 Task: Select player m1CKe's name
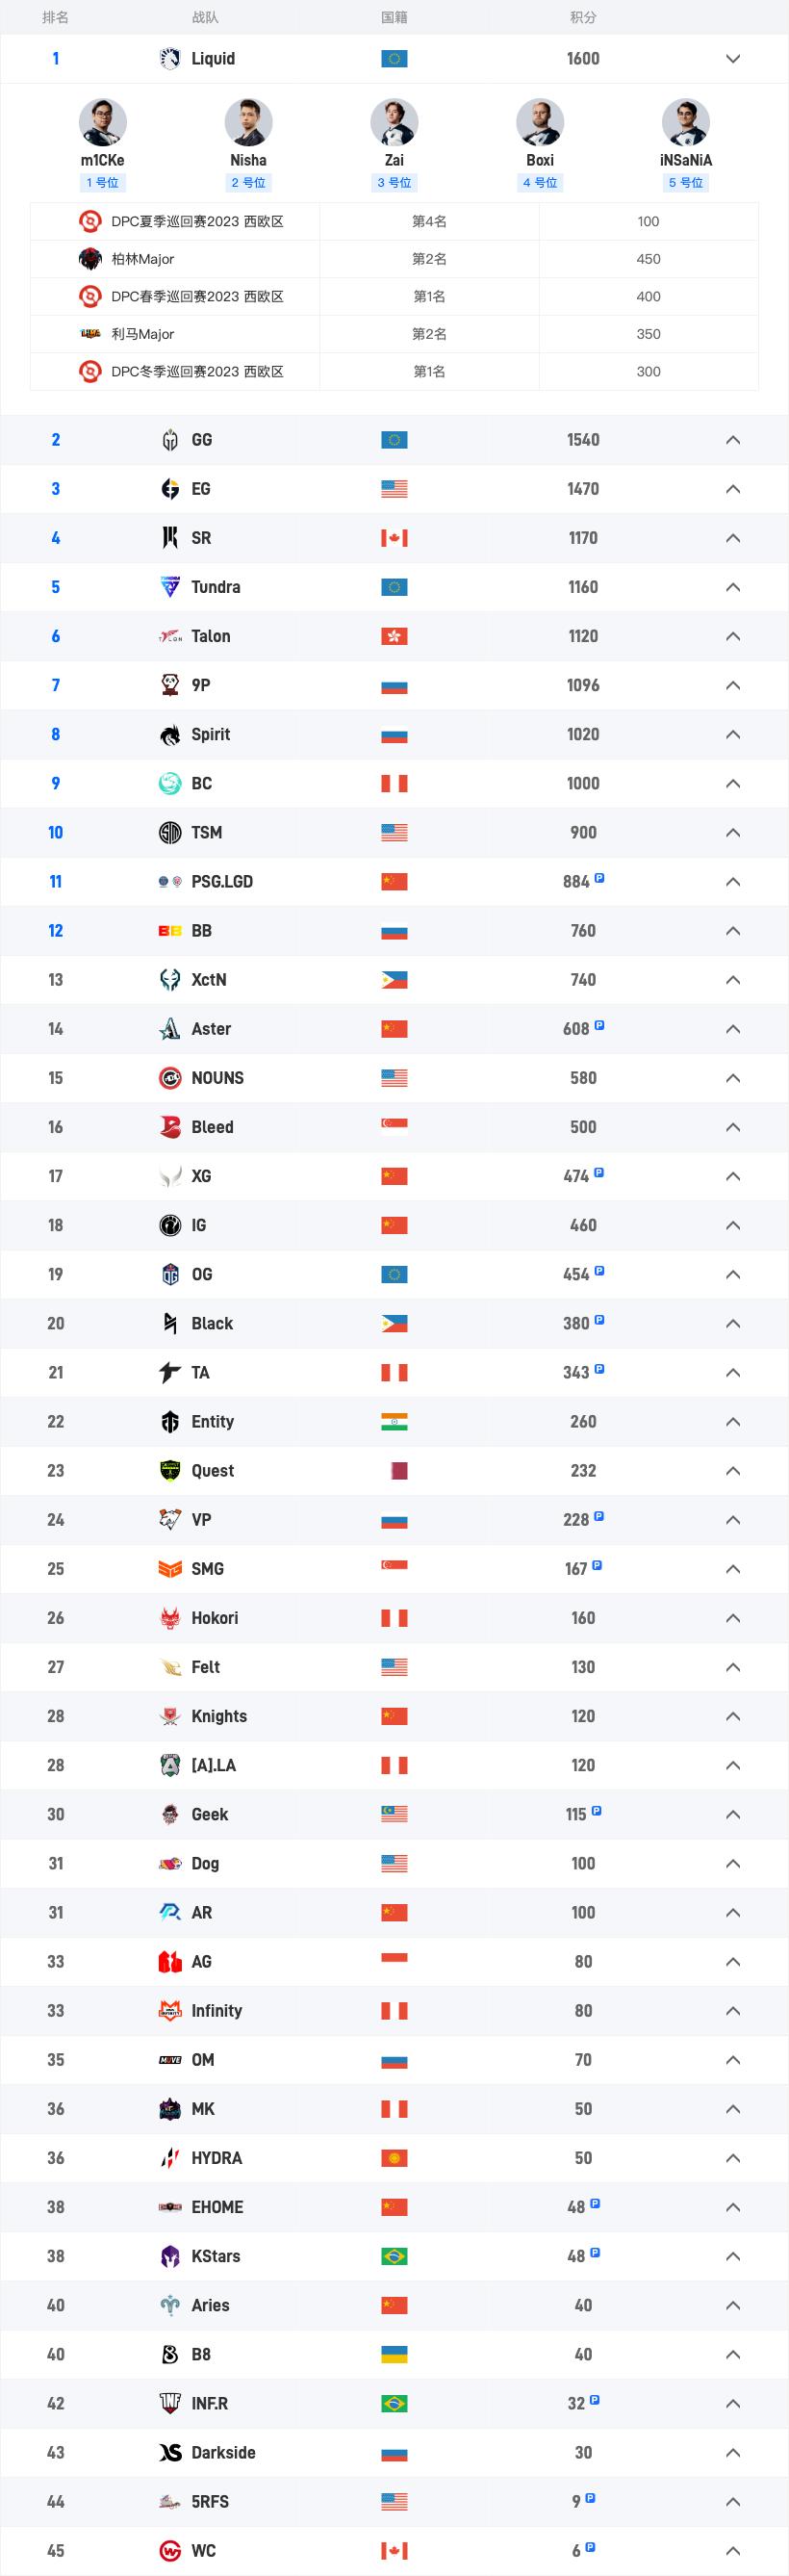(x=104, y=159)
